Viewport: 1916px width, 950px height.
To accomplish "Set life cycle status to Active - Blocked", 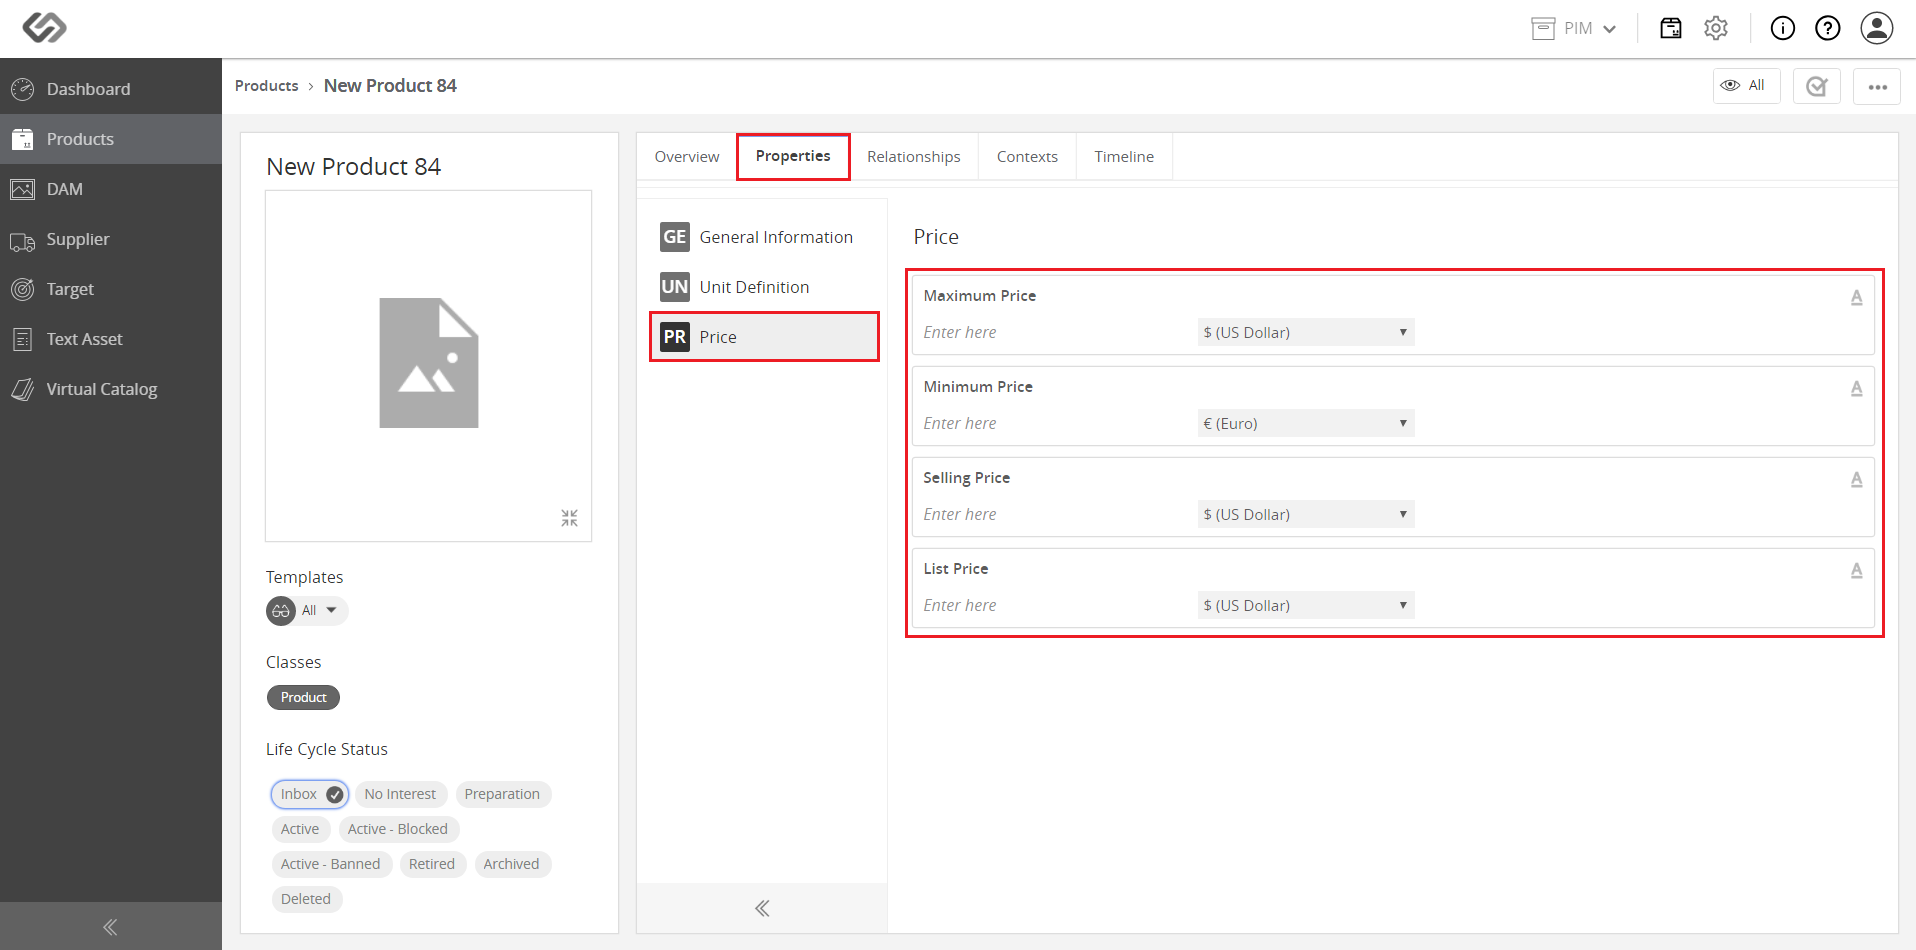I will [x=398, y=829].
